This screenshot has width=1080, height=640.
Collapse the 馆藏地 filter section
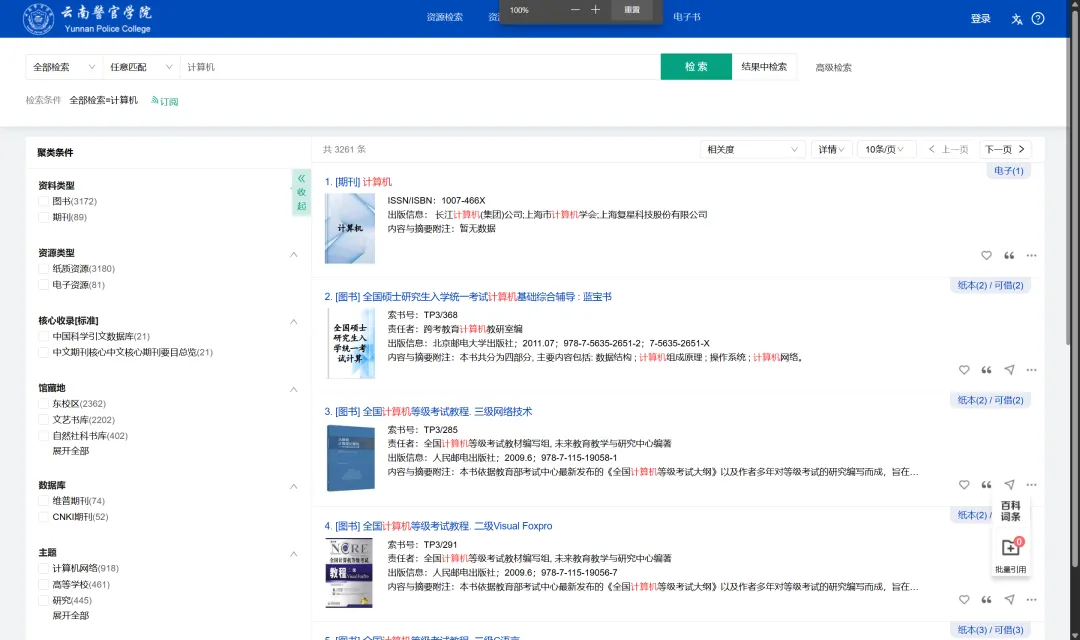click(x=293, y=387)
